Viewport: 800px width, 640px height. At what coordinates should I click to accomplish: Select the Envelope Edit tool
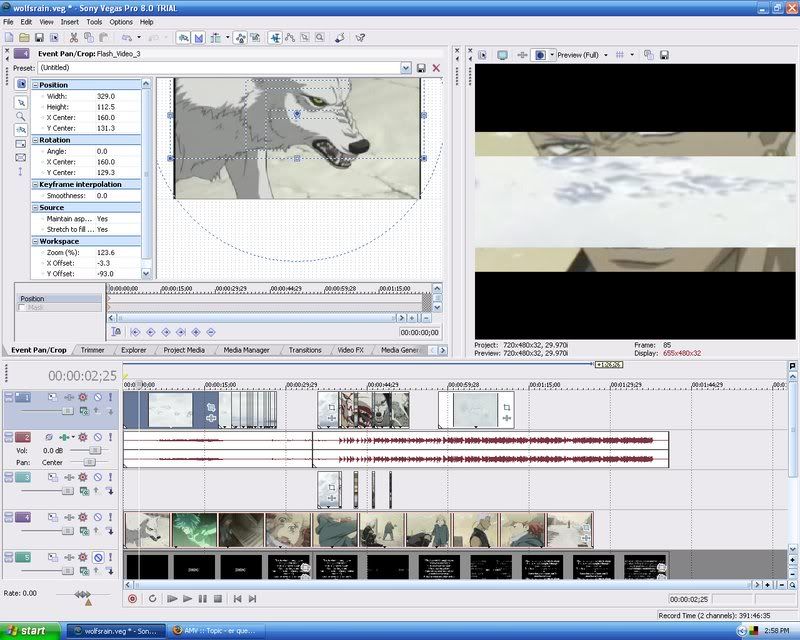(290, 37)
